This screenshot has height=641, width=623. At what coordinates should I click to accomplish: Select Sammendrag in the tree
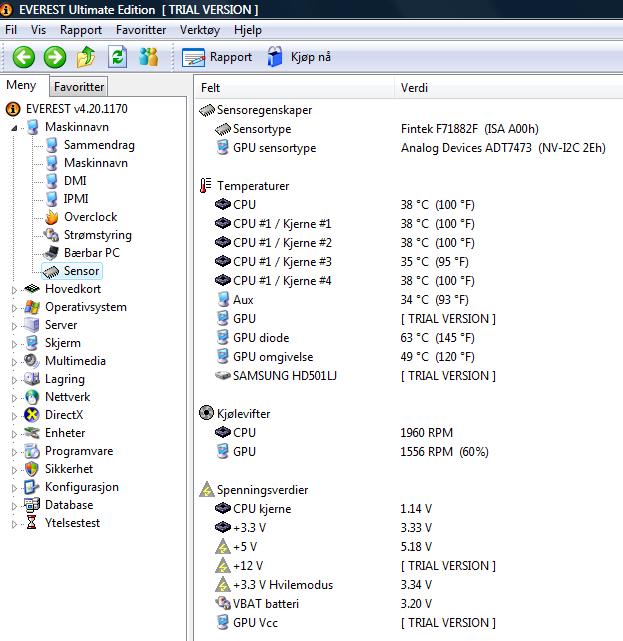click(99, 145)
